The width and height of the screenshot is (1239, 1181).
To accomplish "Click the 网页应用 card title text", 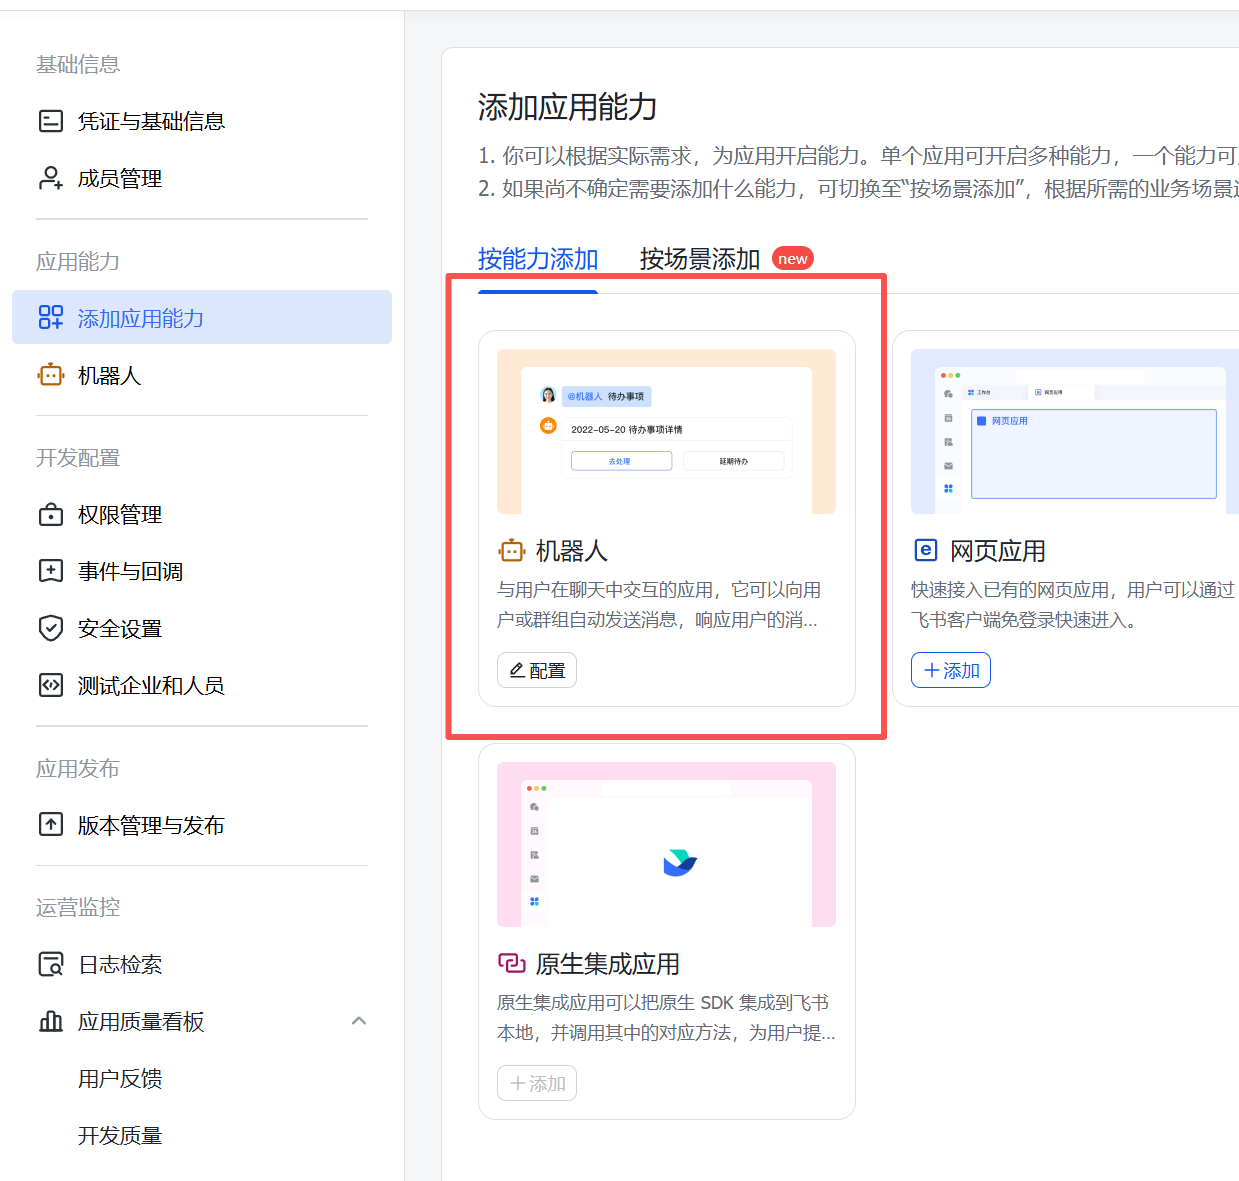I will 998,551.
